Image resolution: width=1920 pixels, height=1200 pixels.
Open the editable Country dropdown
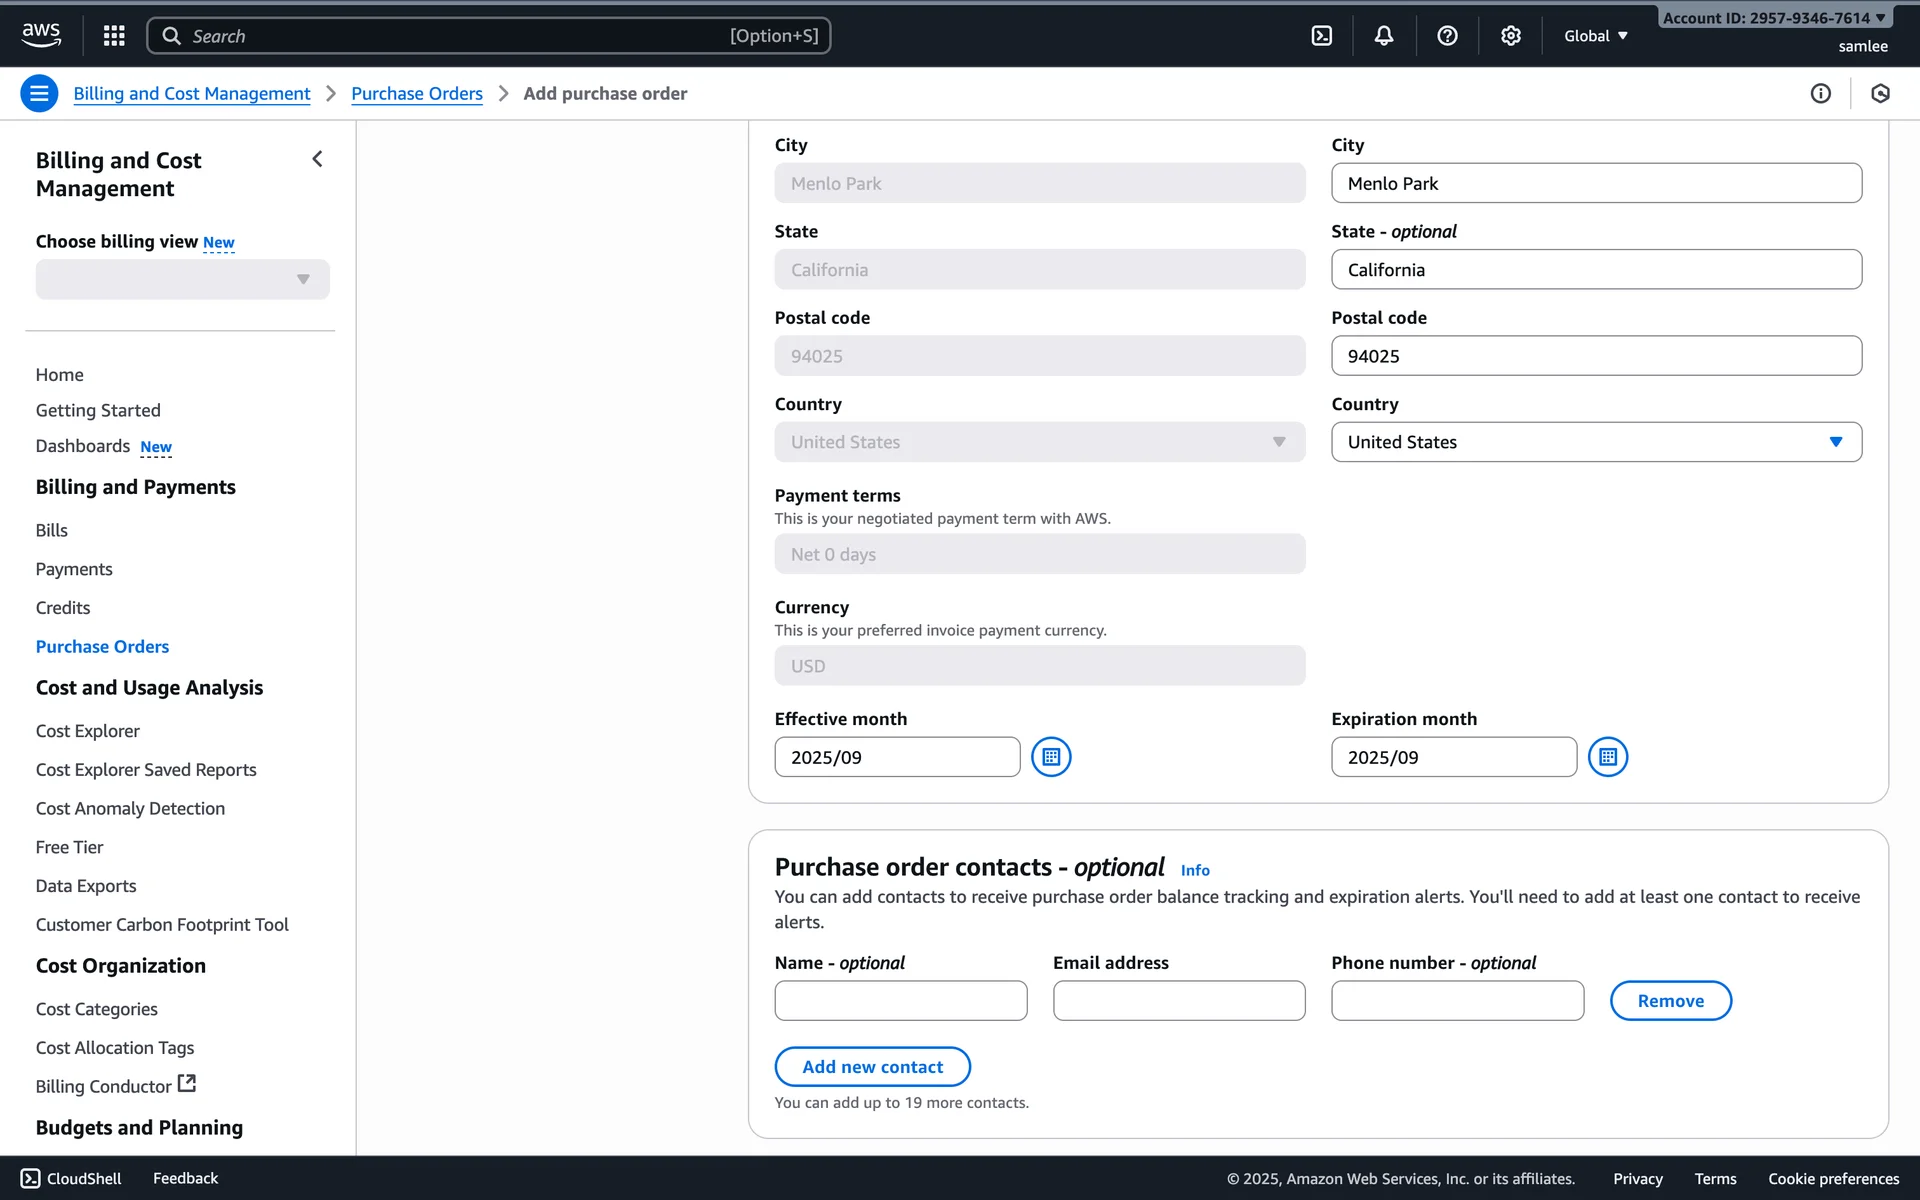click(x=1595, y=442)
